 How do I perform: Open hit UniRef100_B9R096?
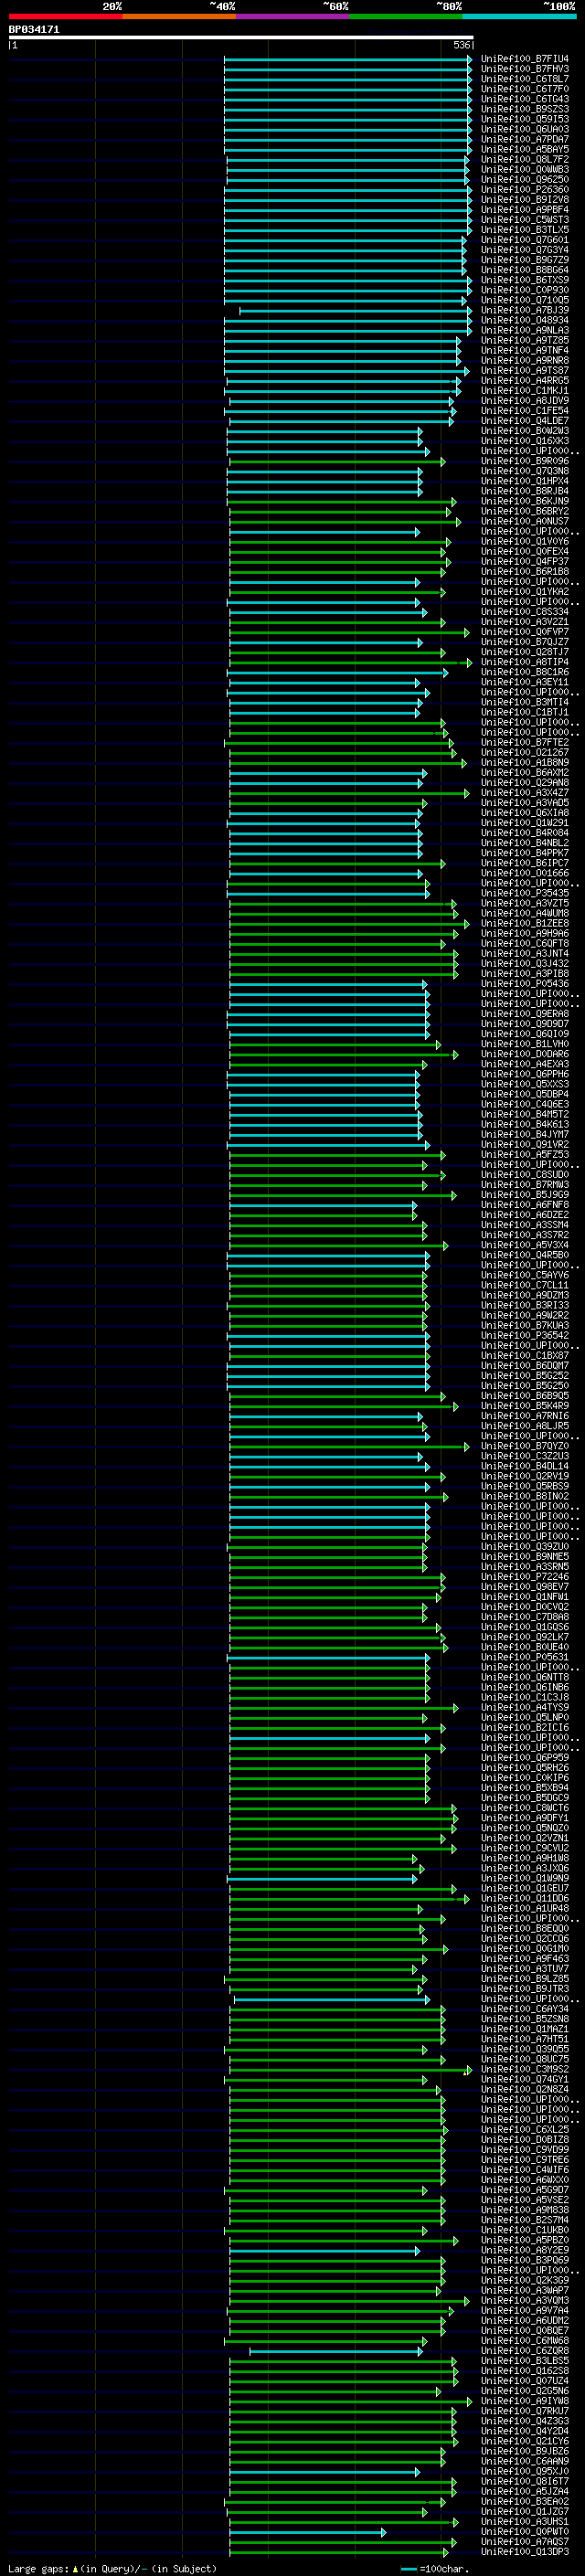[x=525, y=461]
